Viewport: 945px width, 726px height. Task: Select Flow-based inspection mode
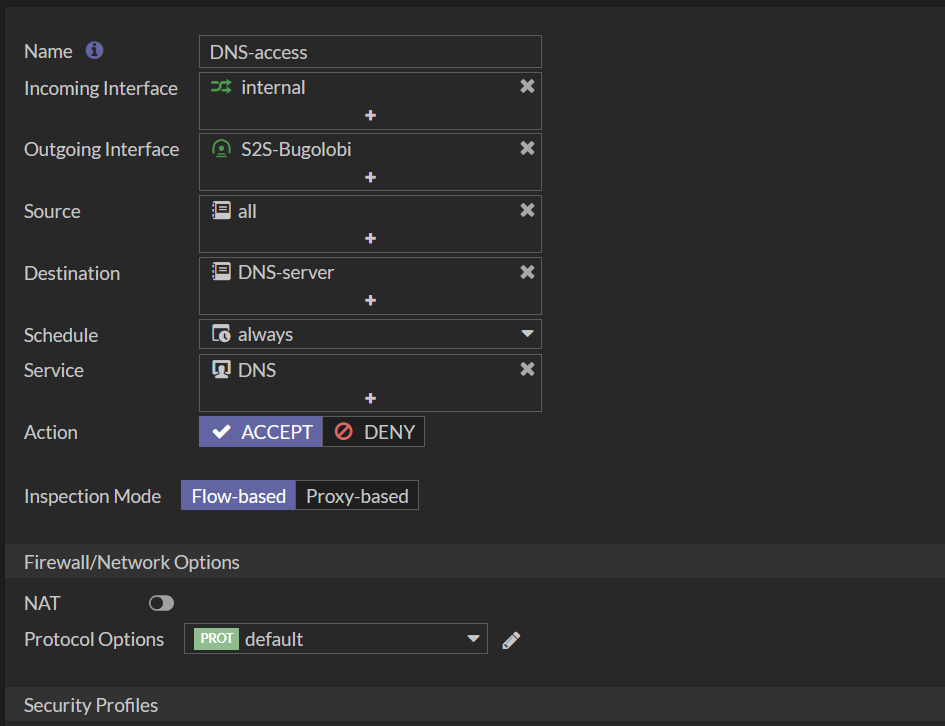(x=238, y=496)
